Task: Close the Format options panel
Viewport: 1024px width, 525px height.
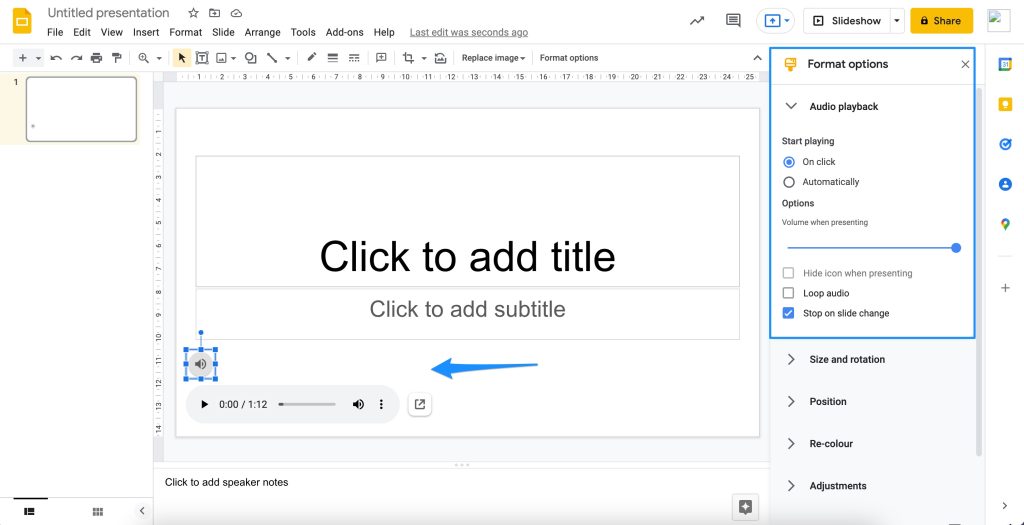Action: point(965,64)
